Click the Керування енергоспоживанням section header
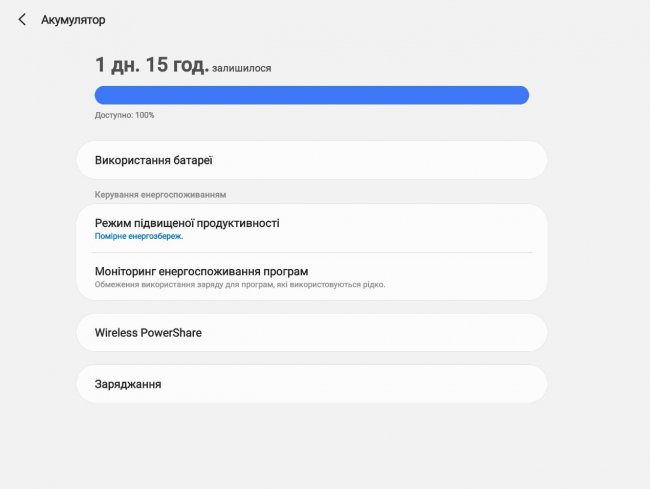650x489 pixels. [x=160, y=194]
